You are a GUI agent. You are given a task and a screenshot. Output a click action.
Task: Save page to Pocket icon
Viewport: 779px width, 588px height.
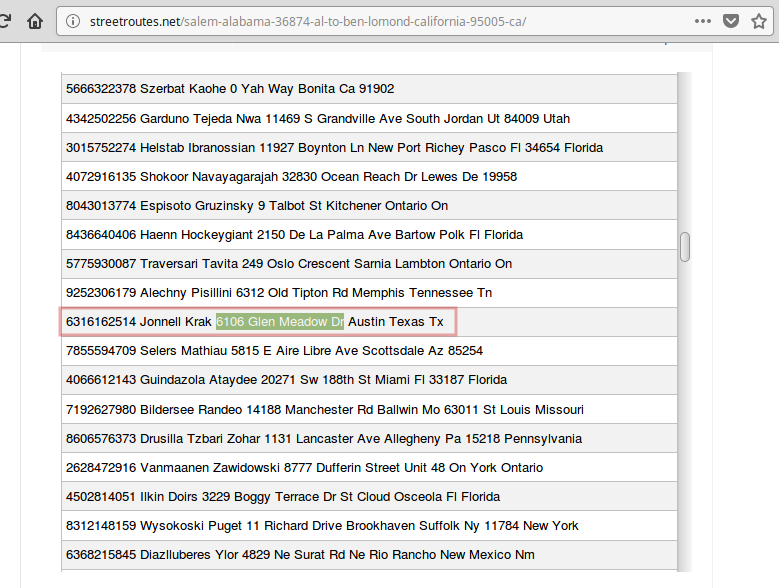pyautogui.click(x=731, y=21)
